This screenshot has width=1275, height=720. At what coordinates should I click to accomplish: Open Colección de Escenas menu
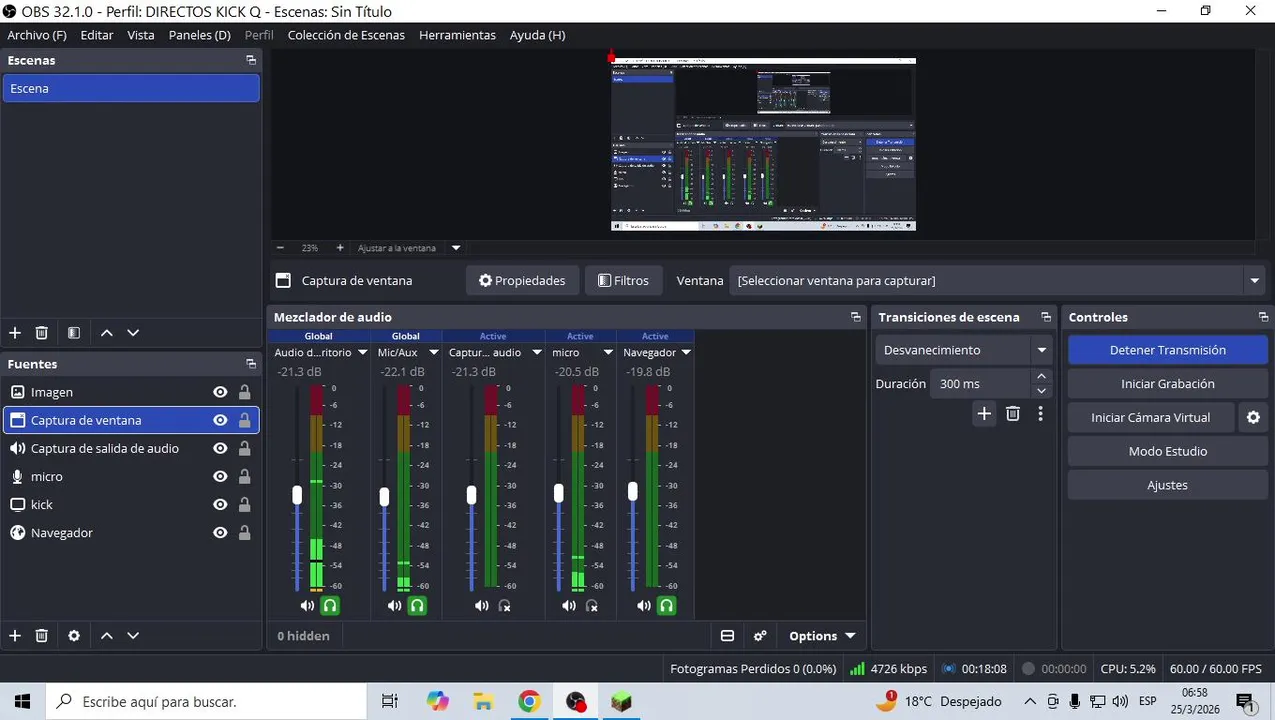coord(346,35)
